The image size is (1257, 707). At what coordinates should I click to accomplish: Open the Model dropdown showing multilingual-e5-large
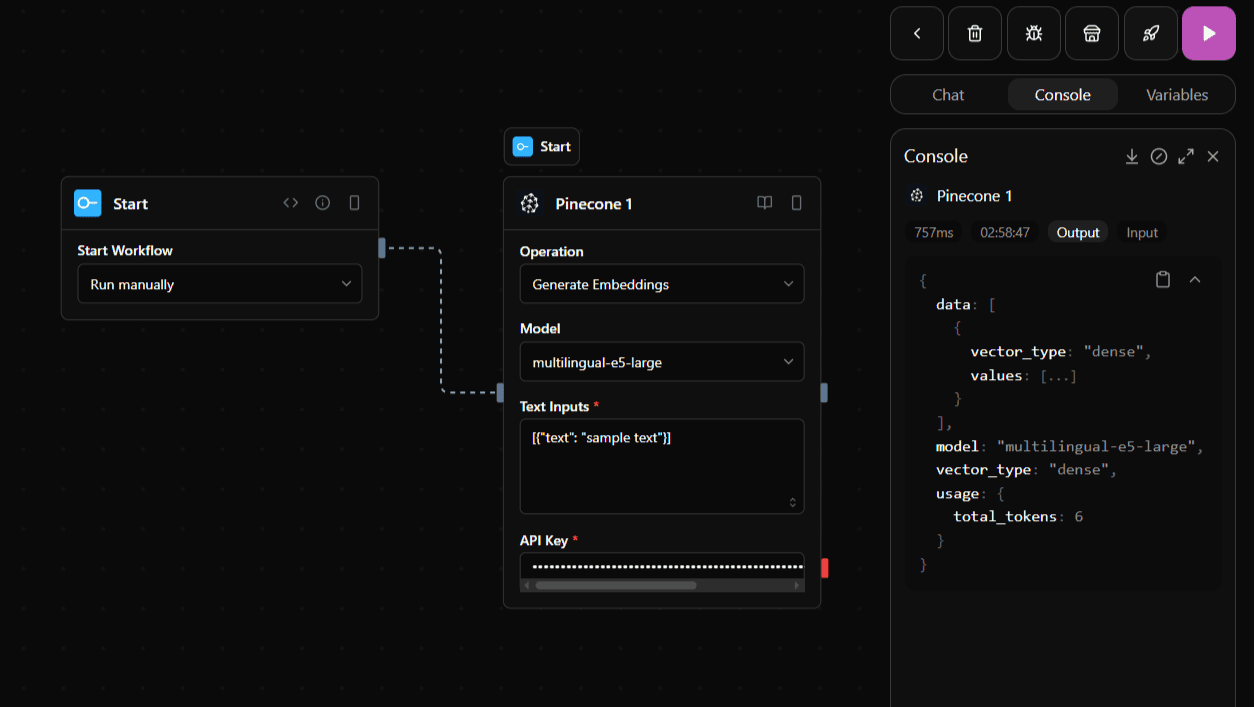661,362
